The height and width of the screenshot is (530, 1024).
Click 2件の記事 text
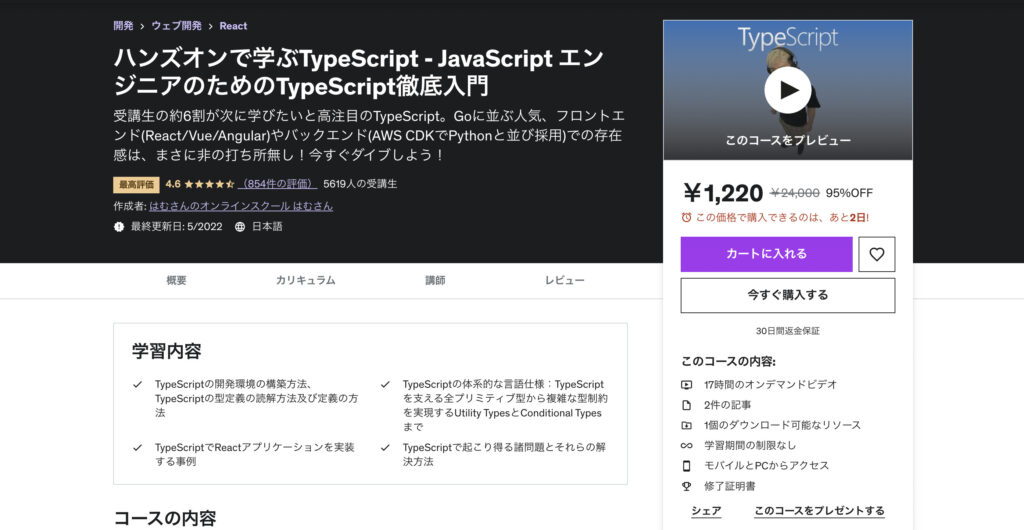(728, 405)
